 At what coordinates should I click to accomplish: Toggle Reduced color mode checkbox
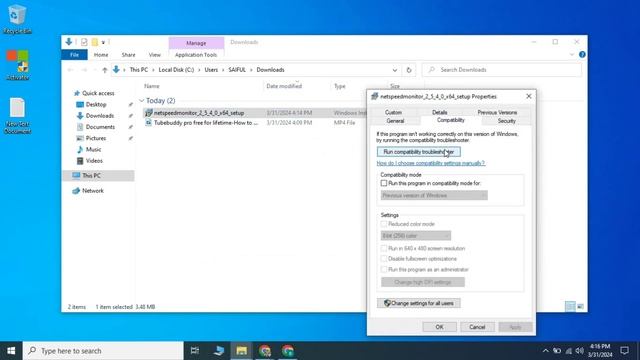(x=384, y=224)
